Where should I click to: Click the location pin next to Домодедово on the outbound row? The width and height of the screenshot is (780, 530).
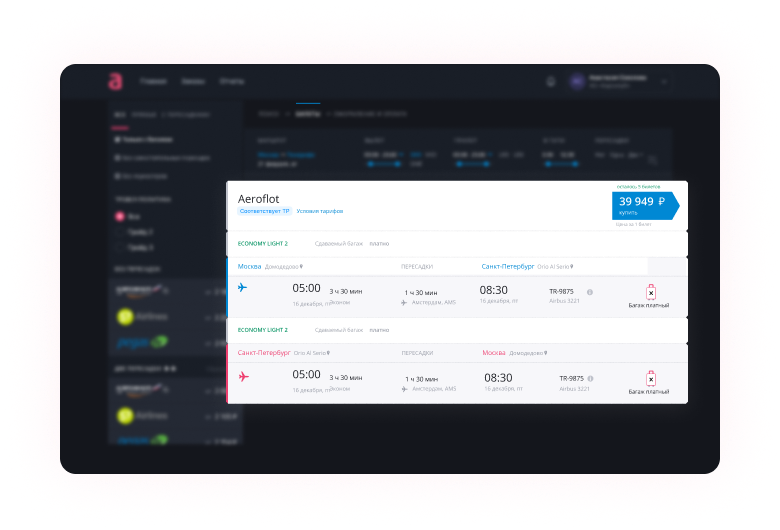click(301, 267)
